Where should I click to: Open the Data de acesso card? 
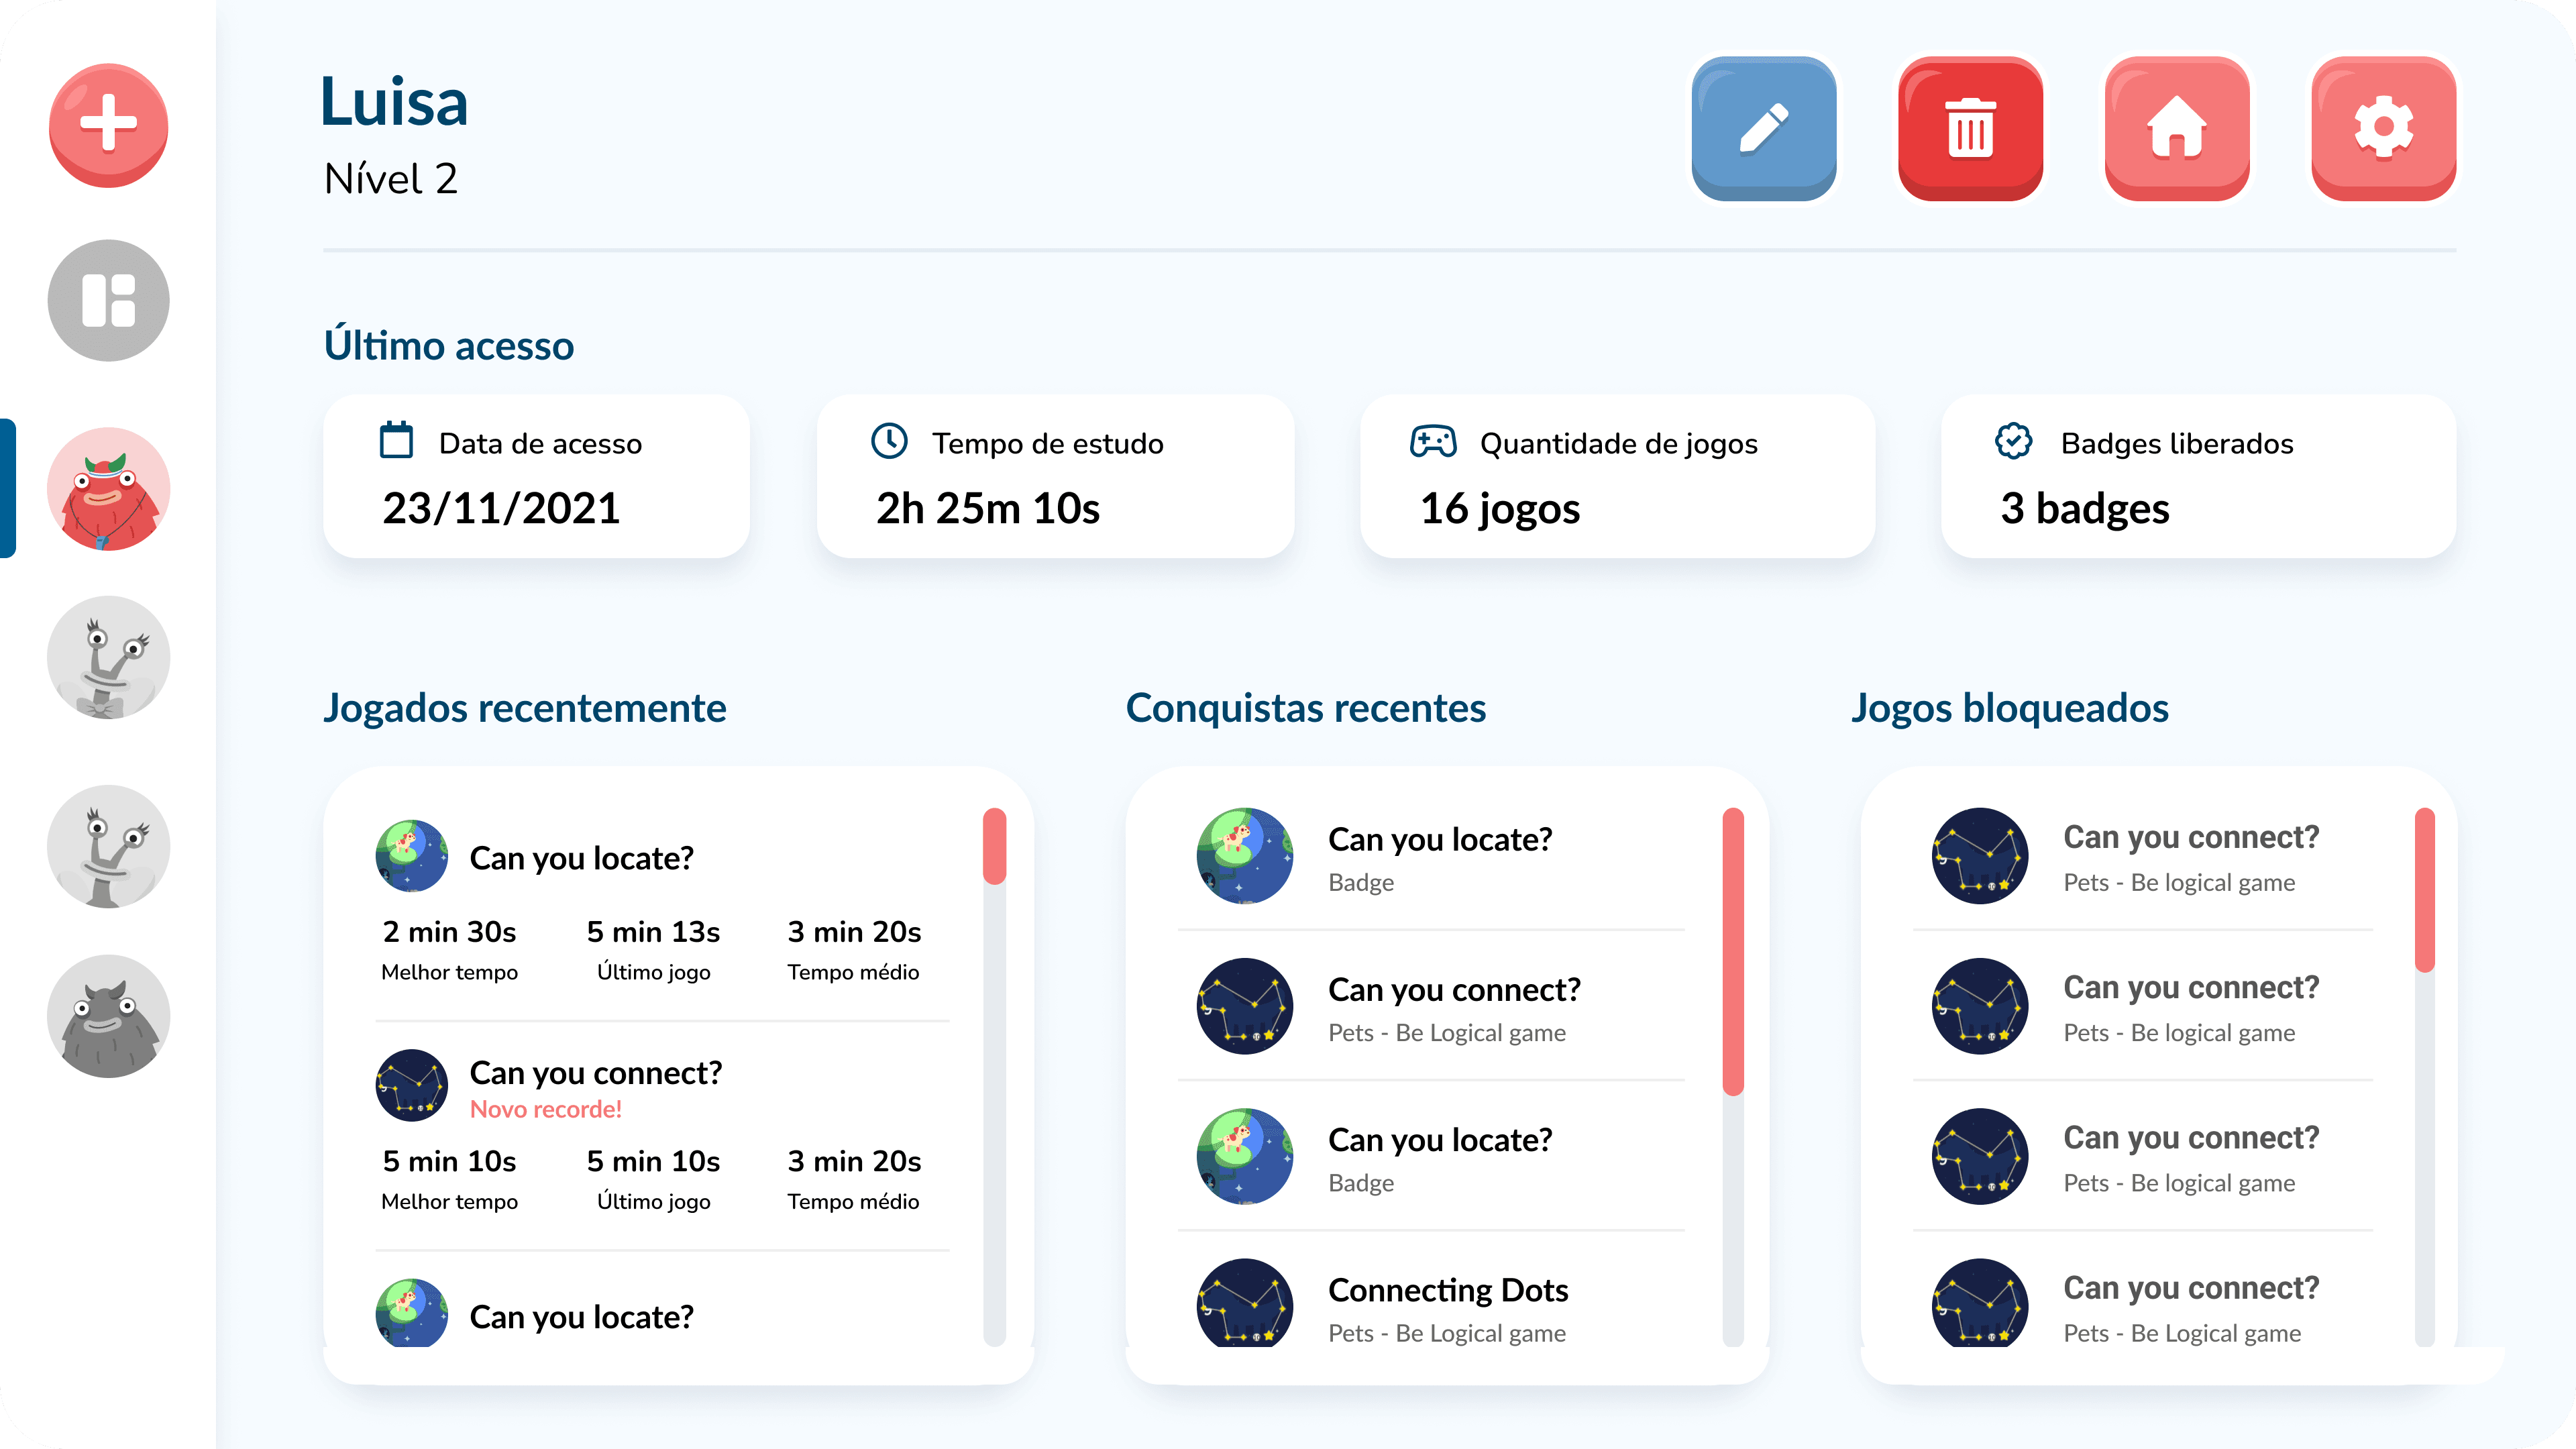(536, 476)
